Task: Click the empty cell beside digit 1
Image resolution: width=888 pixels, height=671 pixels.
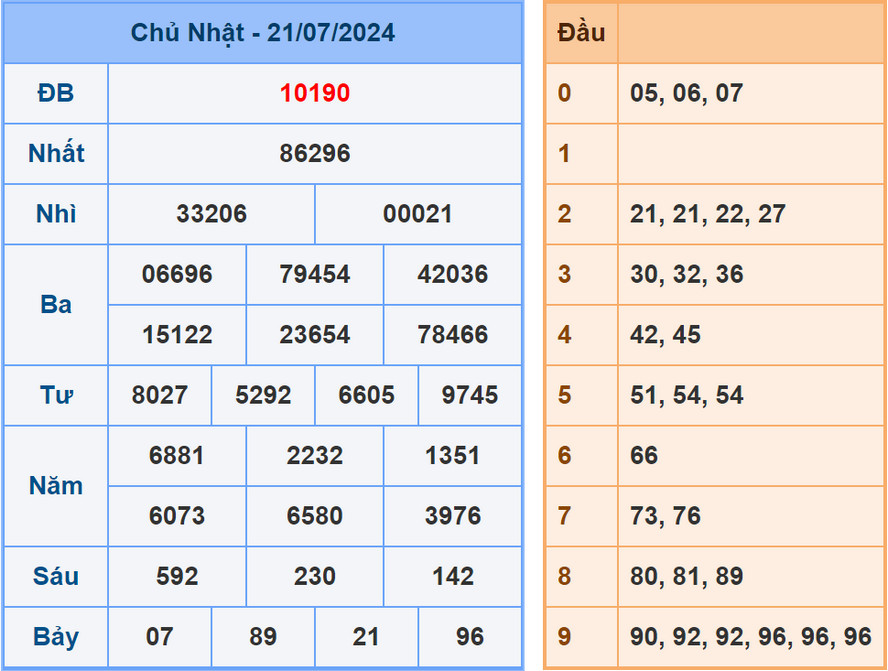Action: click(751, 154)
